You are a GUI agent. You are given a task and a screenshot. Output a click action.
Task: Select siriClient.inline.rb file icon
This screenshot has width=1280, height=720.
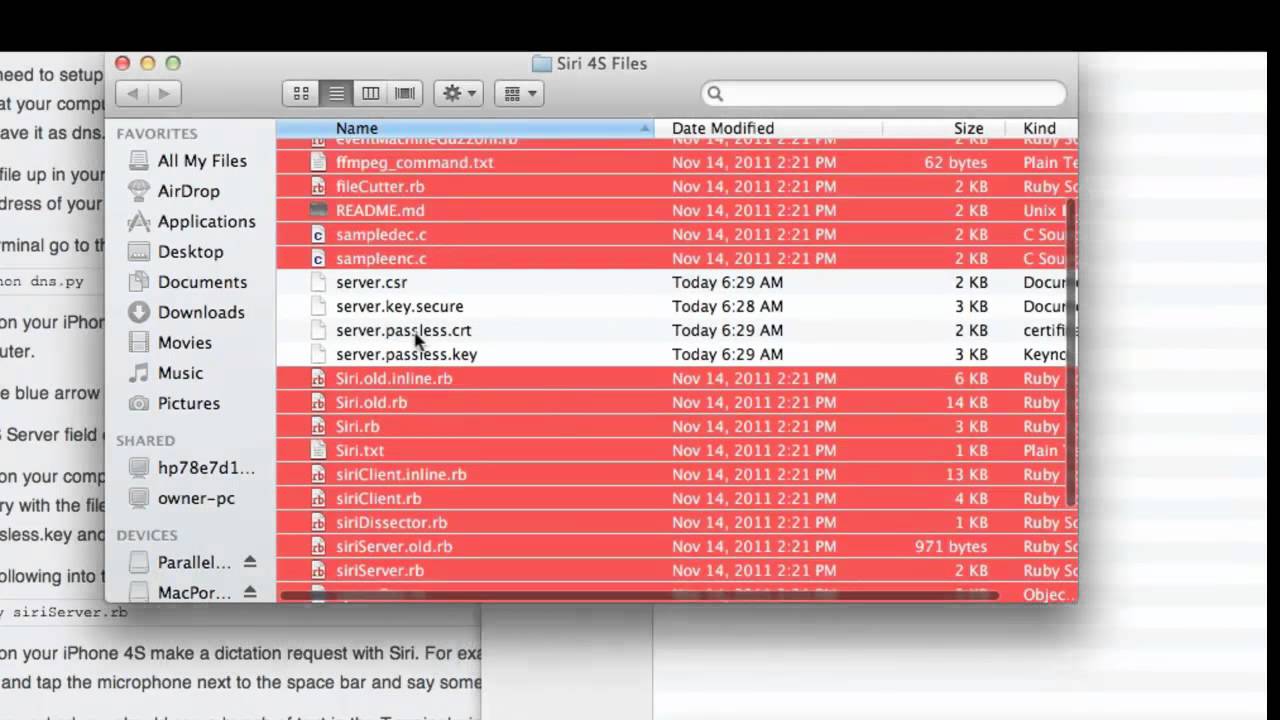click(x=318, y=474)
